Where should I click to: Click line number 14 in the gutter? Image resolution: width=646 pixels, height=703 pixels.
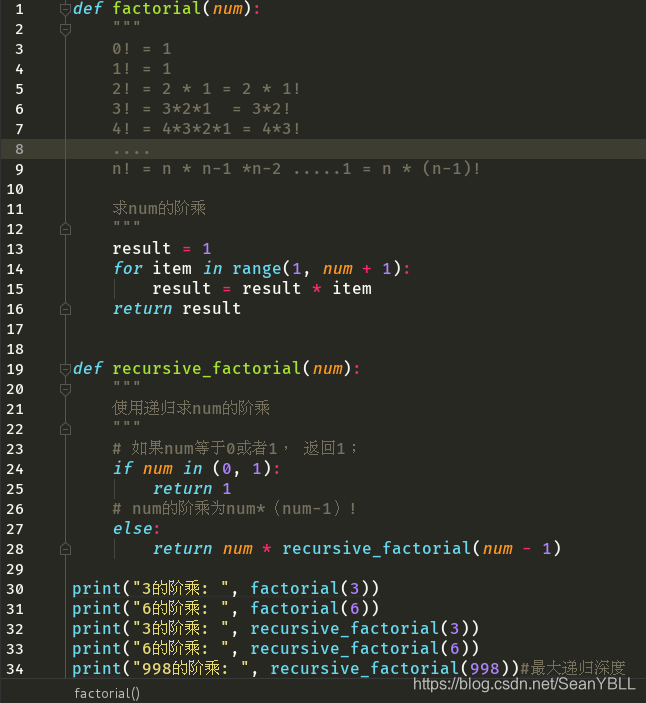click(15, 269)
